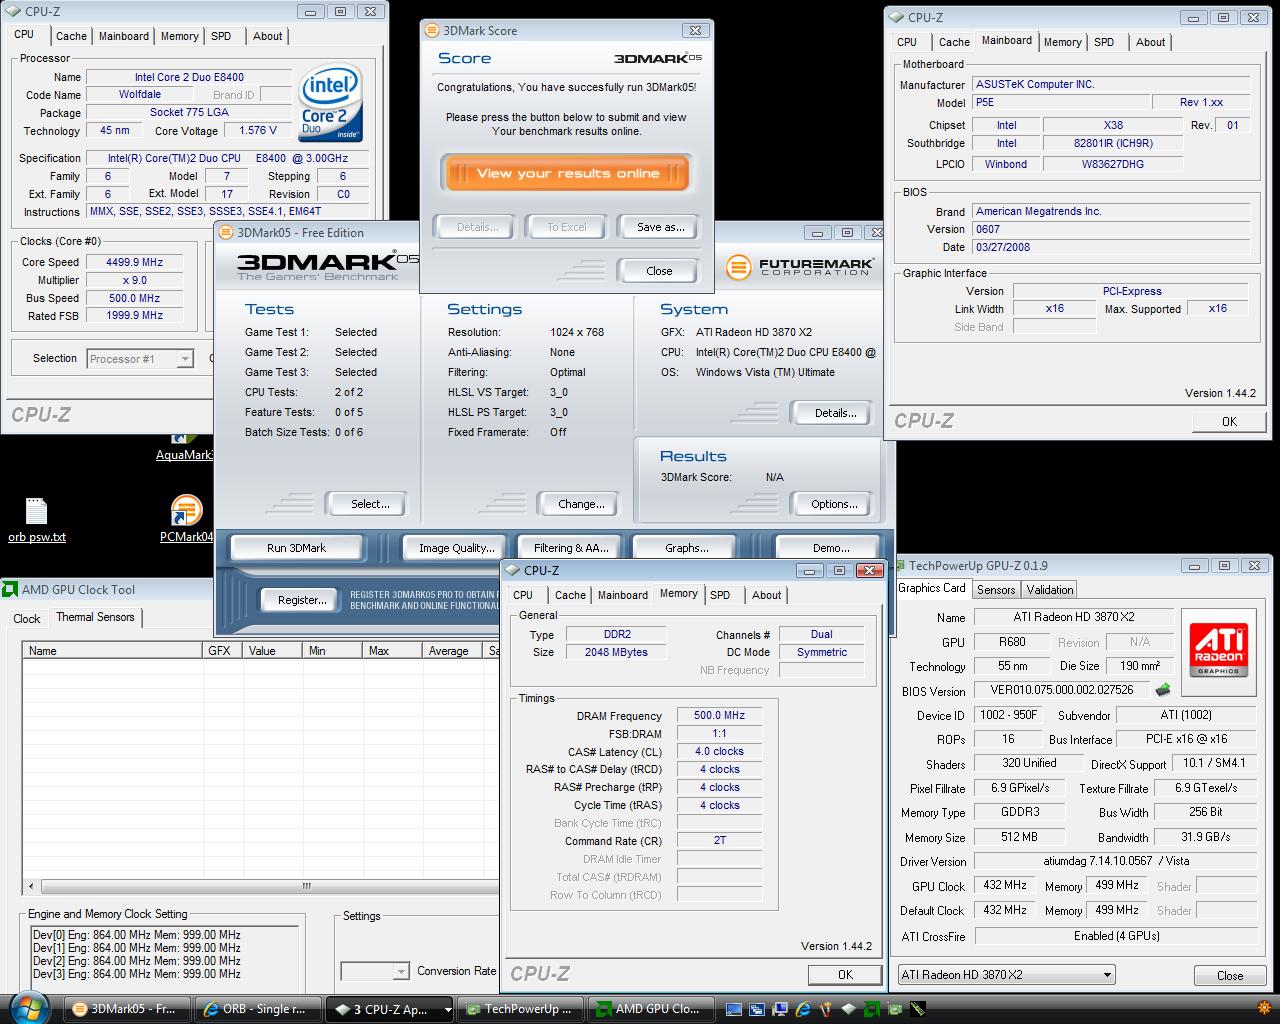
Task: Open the ATI Radeon HD 3870 X2 card dropdown
Action: pos(1006,975)
